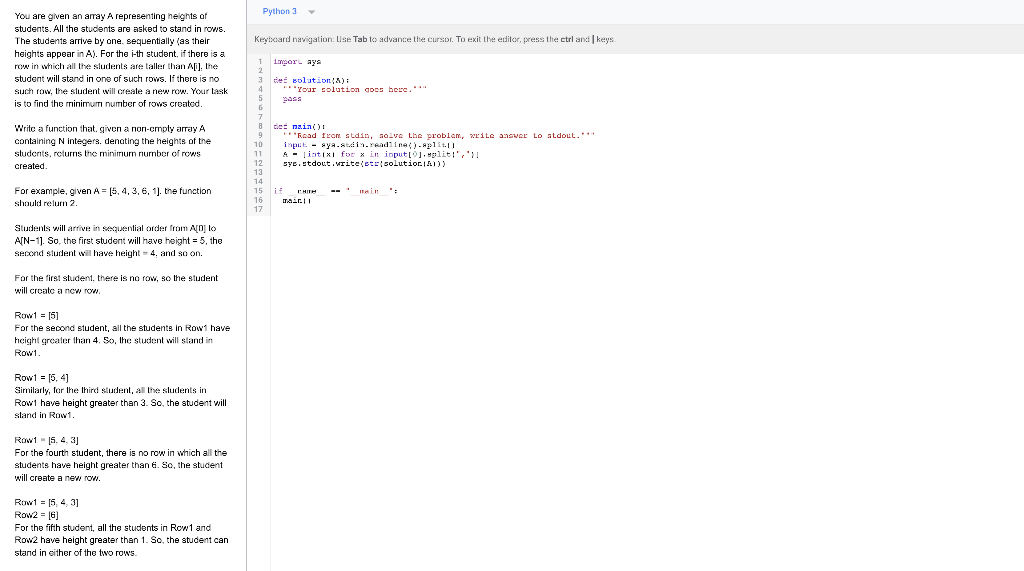
Task: Click the 'Row1 = [5]' text
Action: click(37, 316)
